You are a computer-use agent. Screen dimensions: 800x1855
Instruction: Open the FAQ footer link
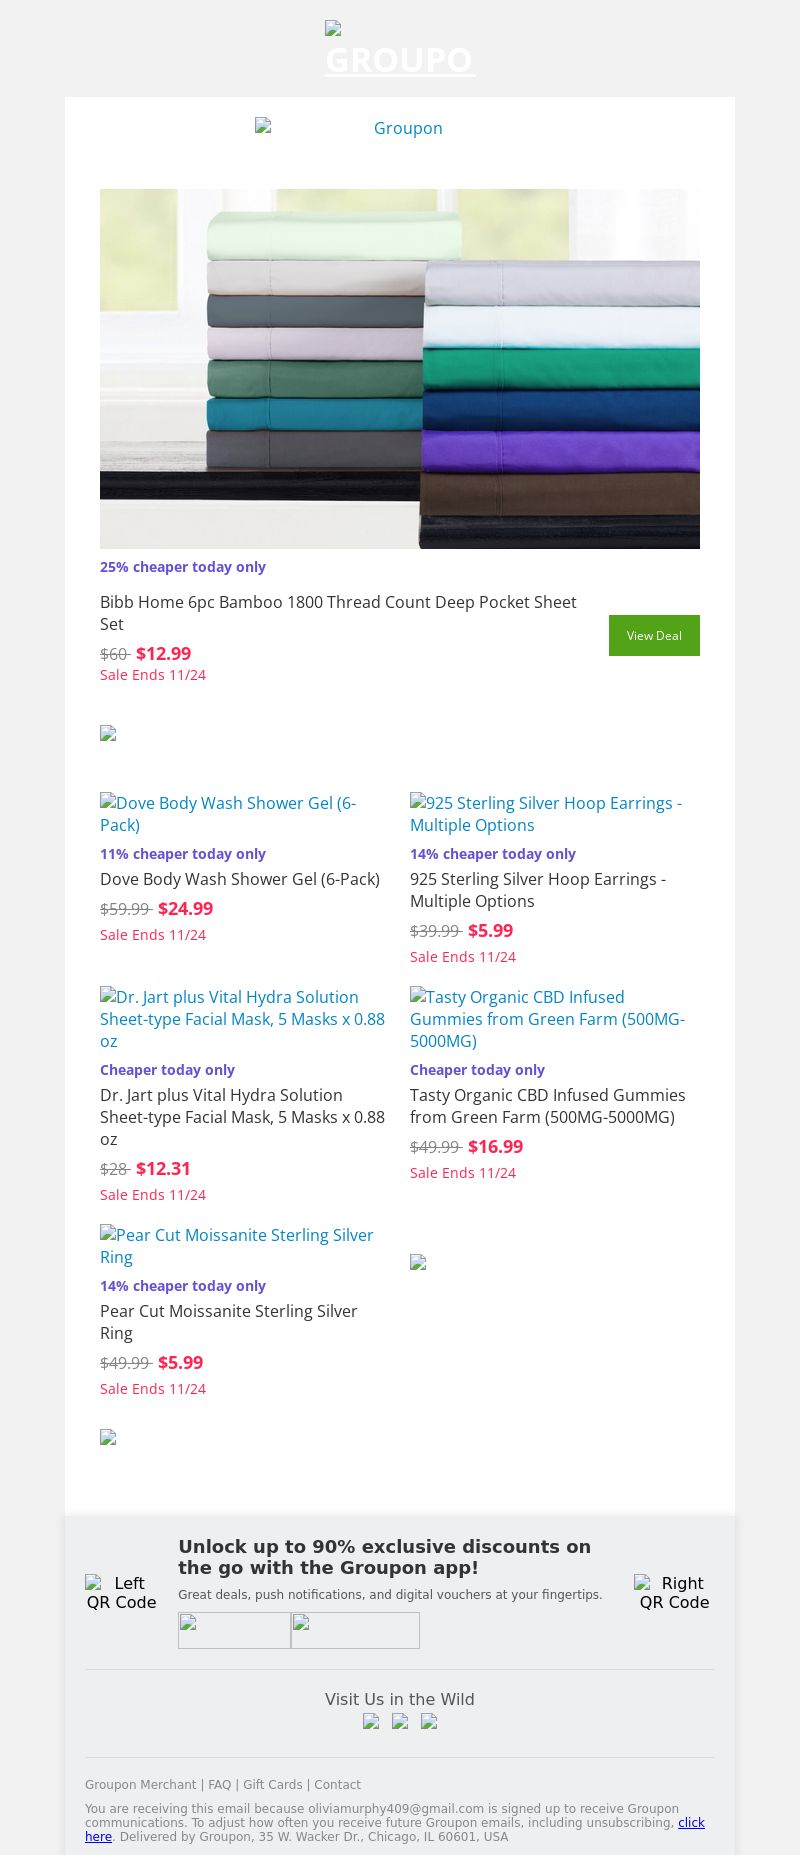point(220,1784)
